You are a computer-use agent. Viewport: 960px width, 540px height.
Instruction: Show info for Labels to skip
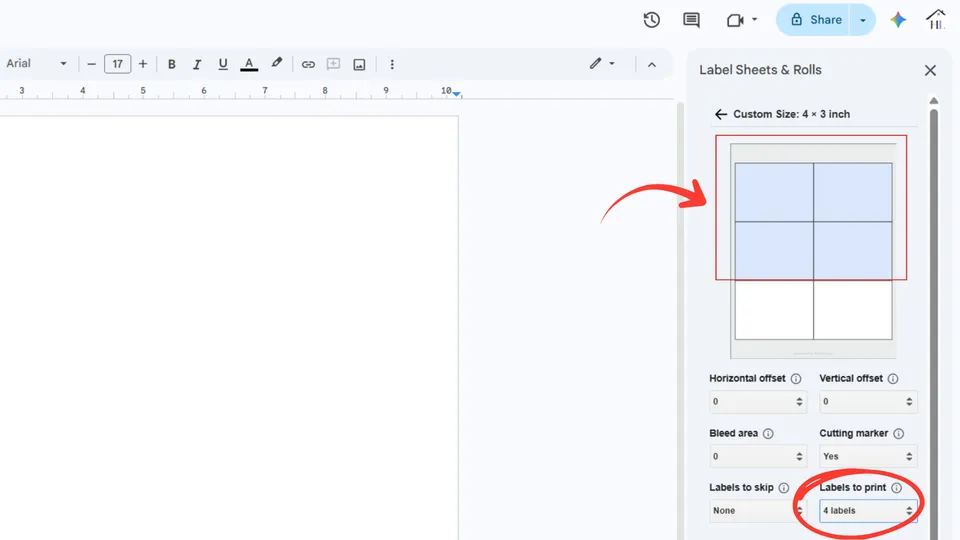(784, 488)
